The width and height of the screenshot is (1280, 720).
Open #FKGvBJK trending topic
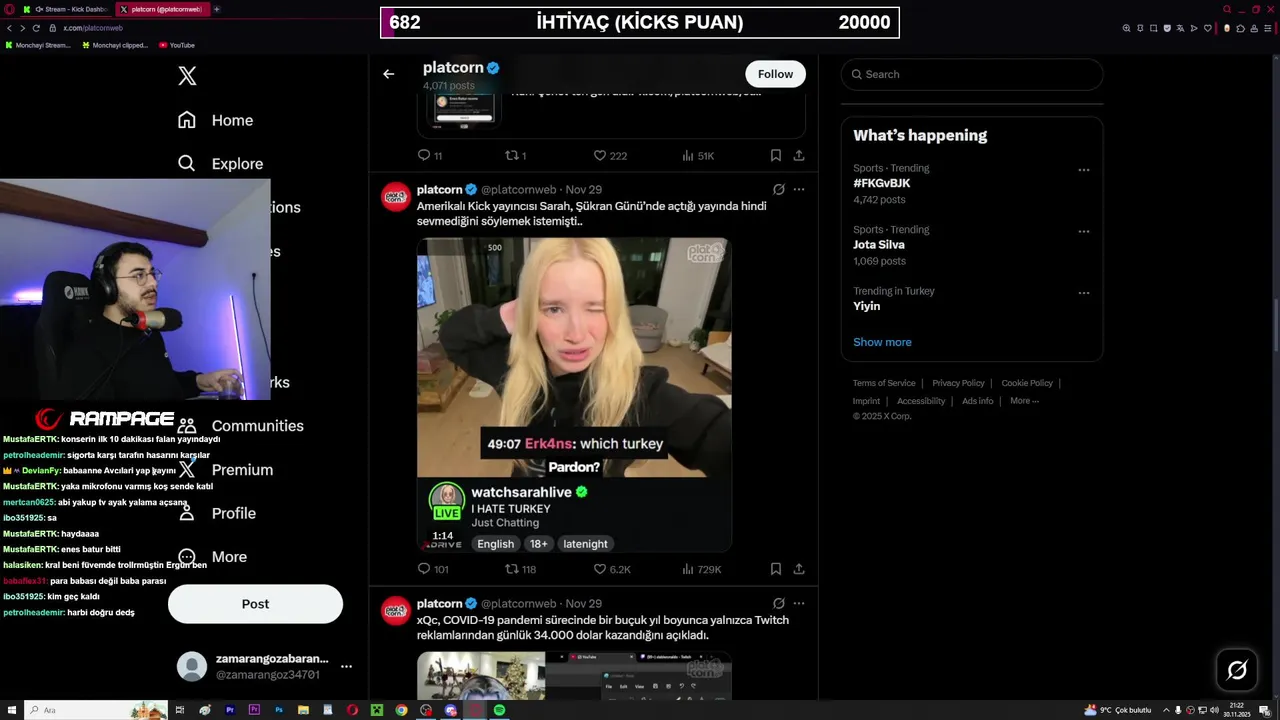click(881, 184)
